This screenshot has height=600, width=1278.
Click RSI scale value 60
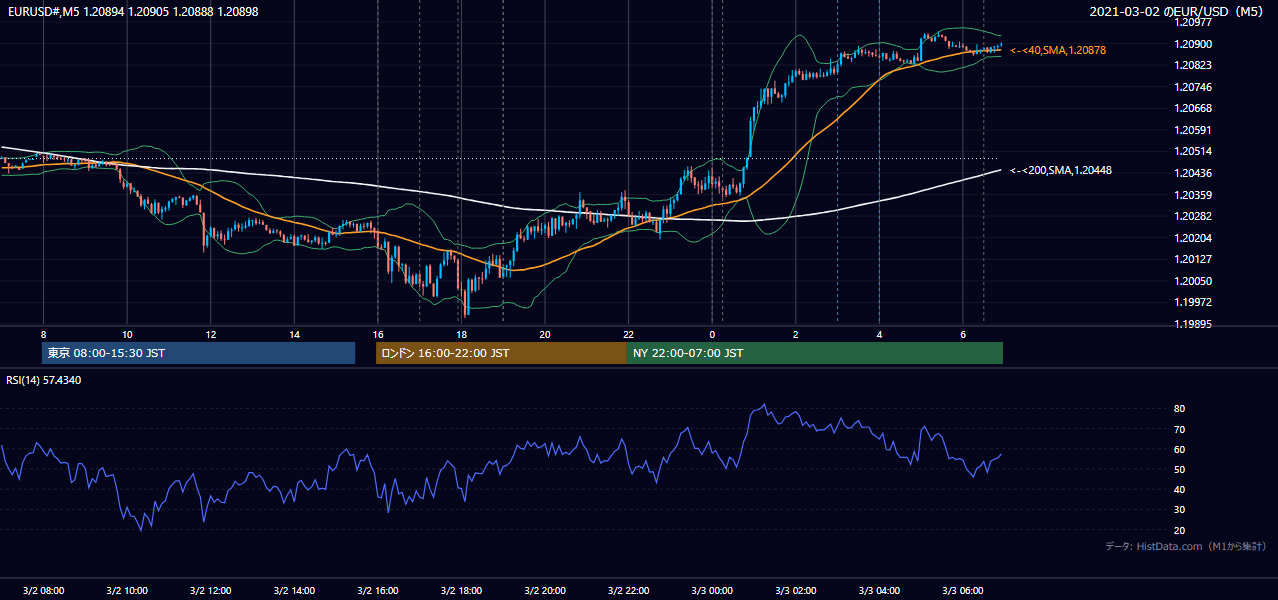click(1180, 449)
